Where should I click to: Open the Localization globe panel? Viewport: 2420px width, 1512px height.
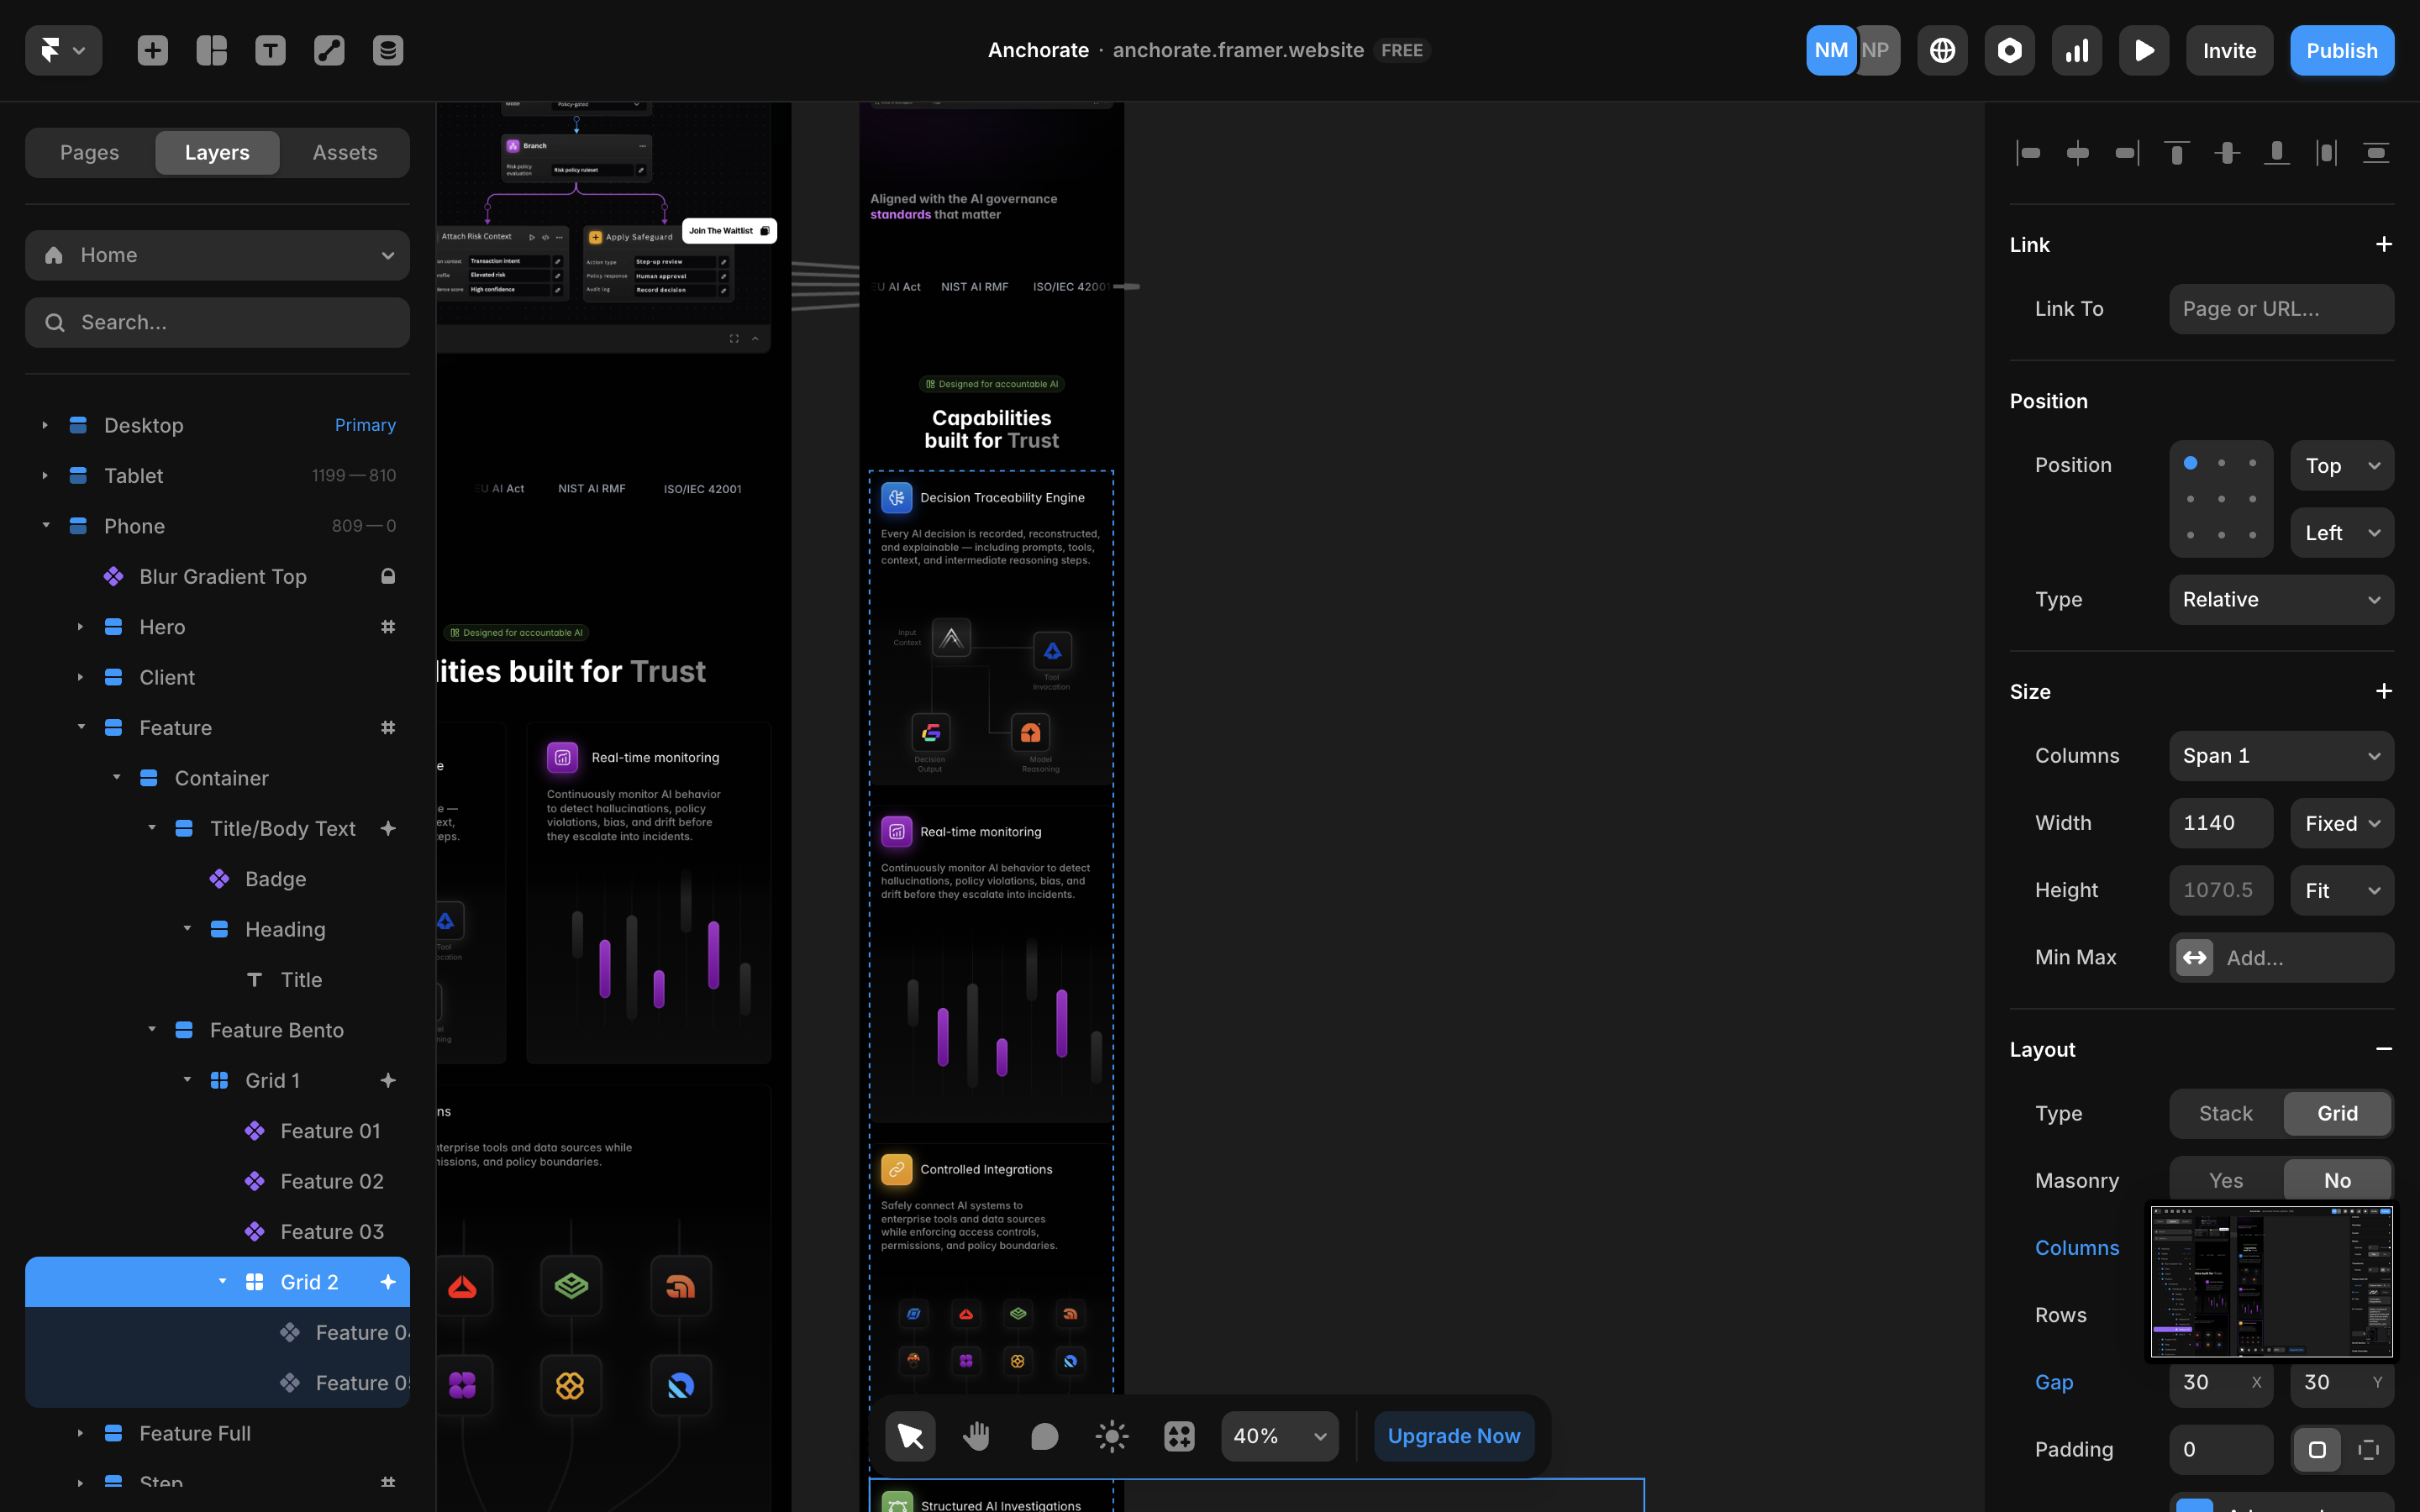(1942, 50)
